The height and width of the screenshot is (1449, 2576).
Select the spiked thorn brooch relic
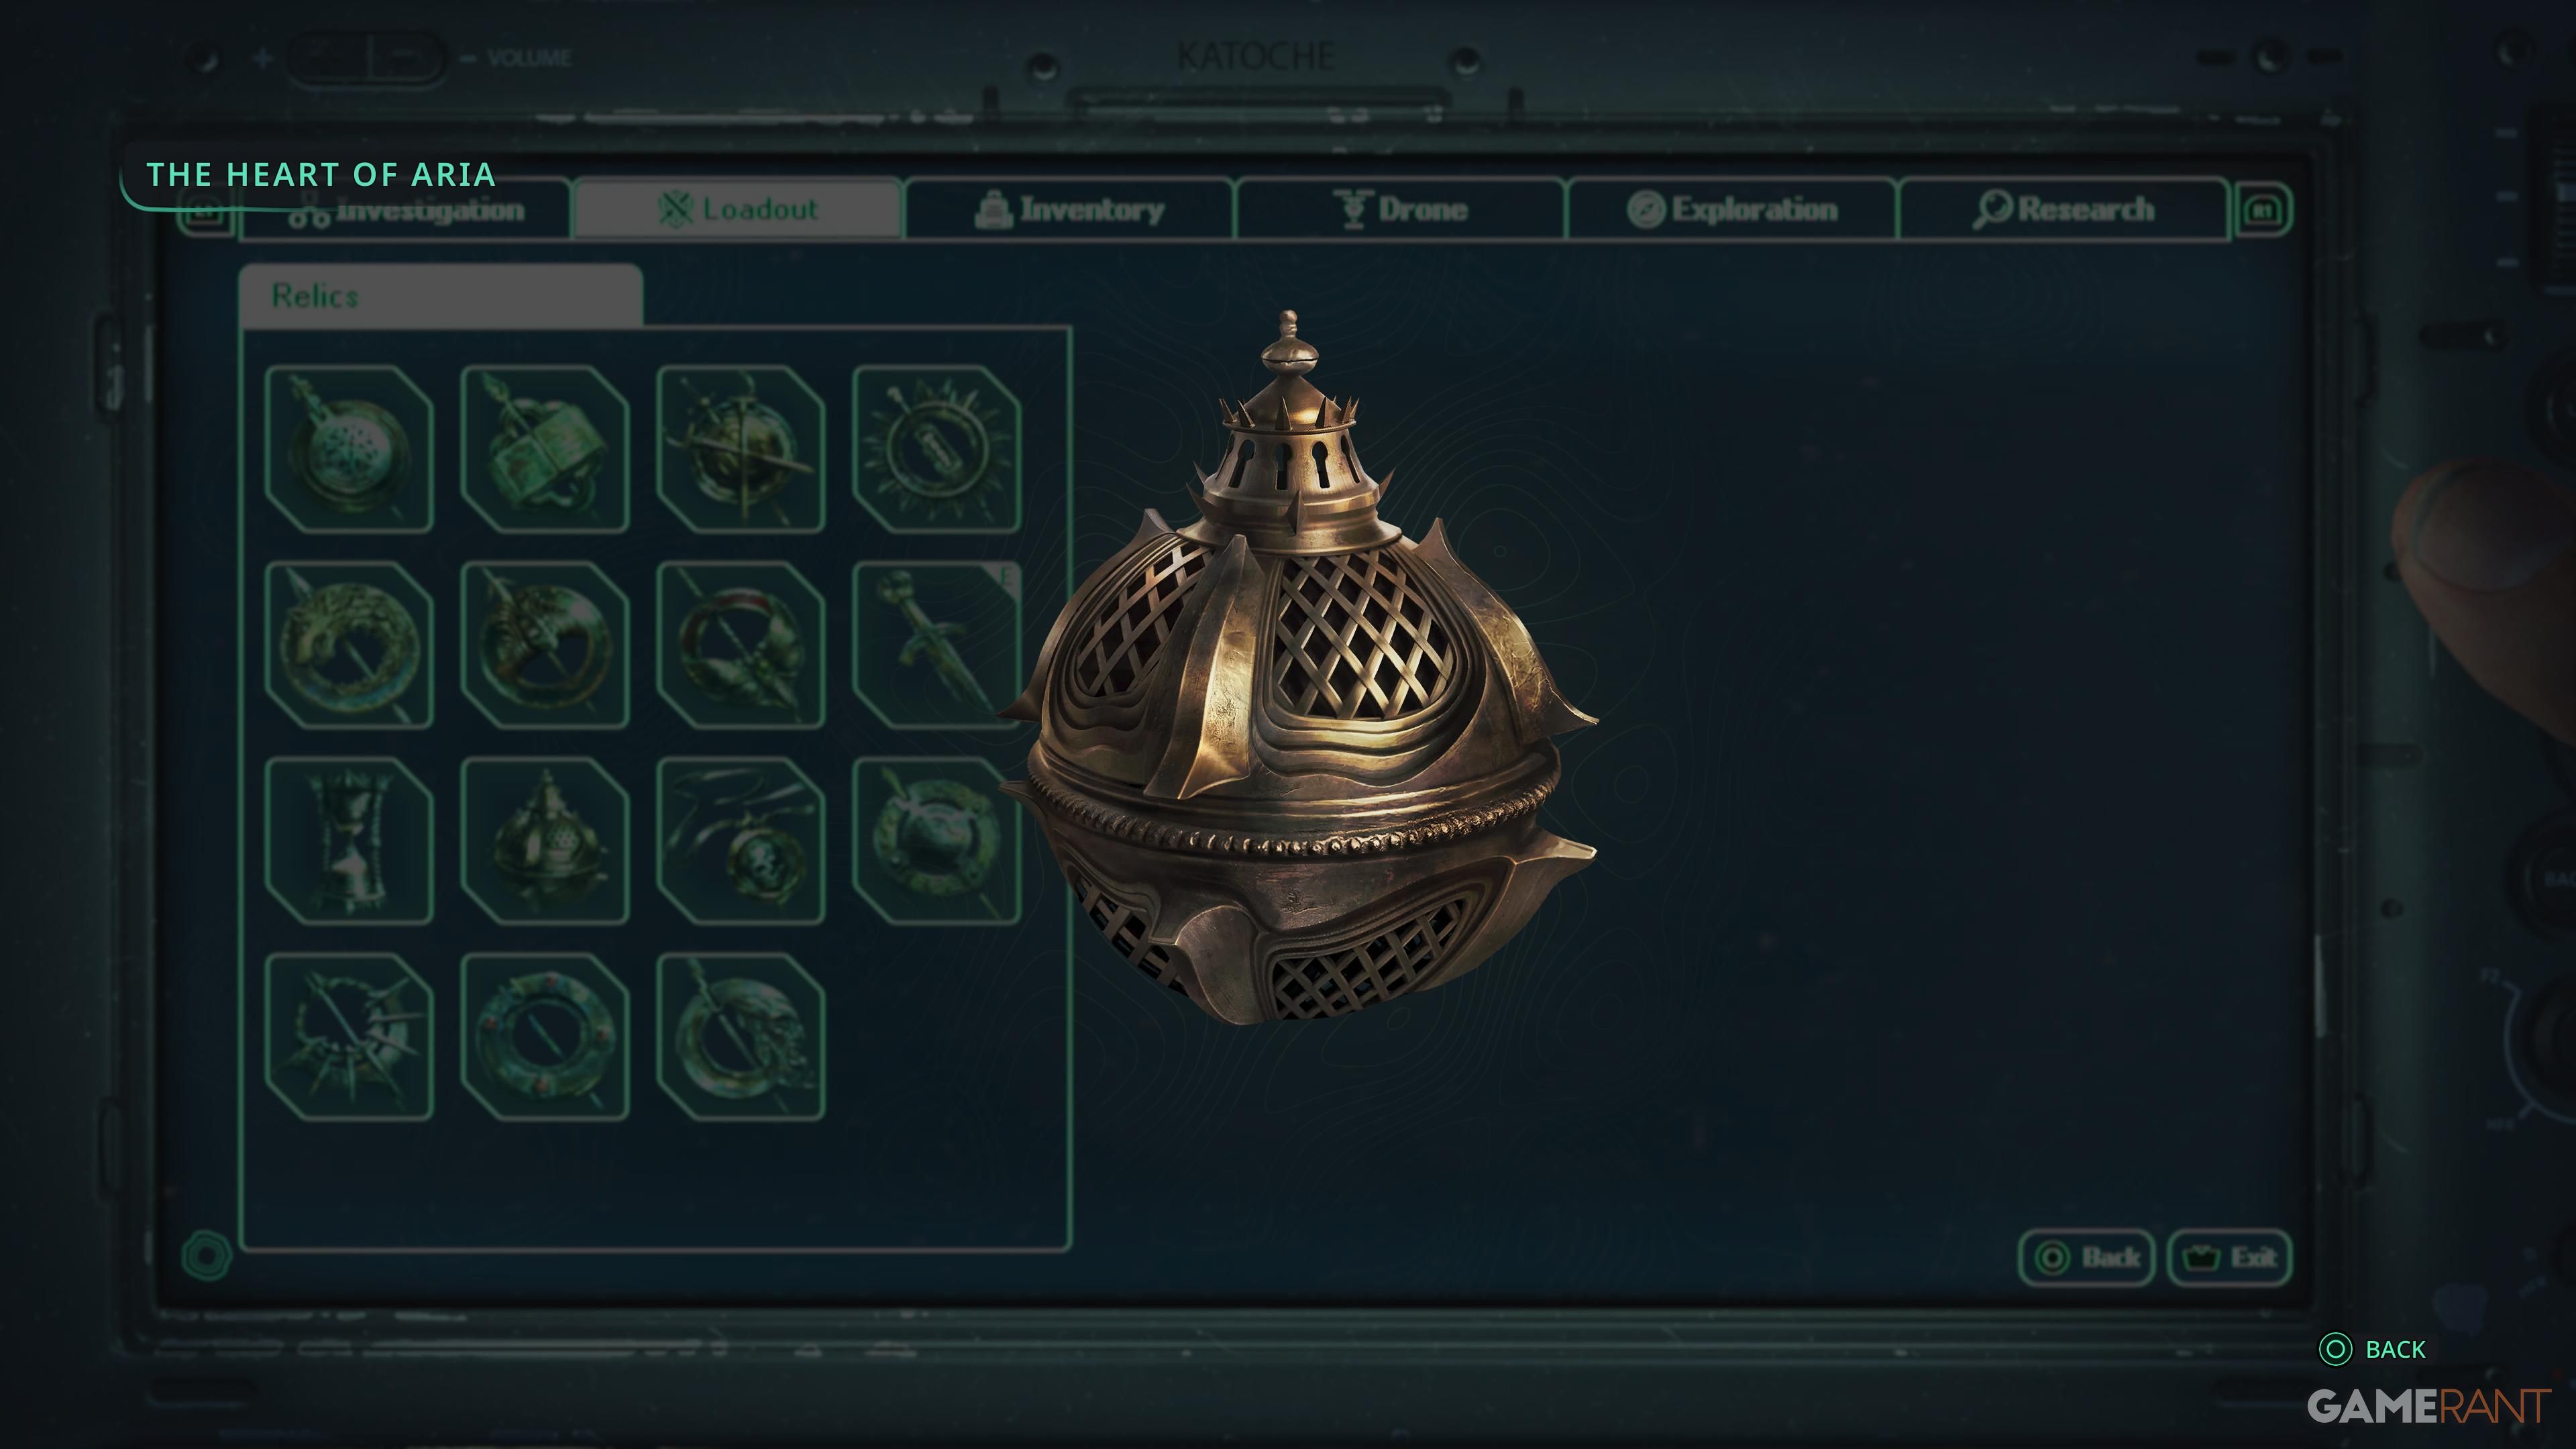[349, 1037]
